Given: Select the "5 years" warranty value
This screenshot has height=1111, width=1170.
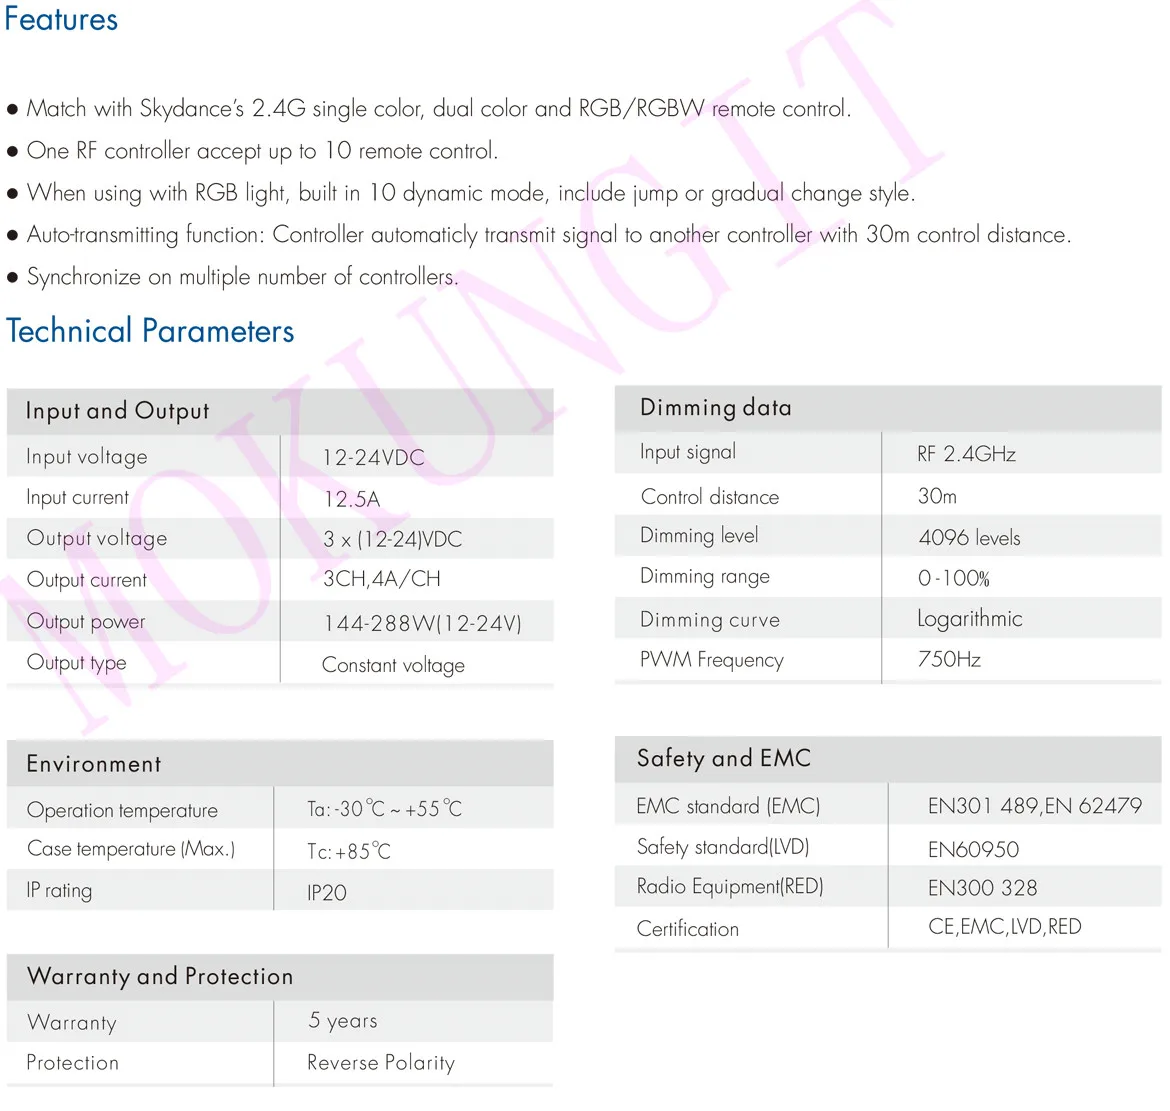Looking at the screenshot, I should (343, 1021).
